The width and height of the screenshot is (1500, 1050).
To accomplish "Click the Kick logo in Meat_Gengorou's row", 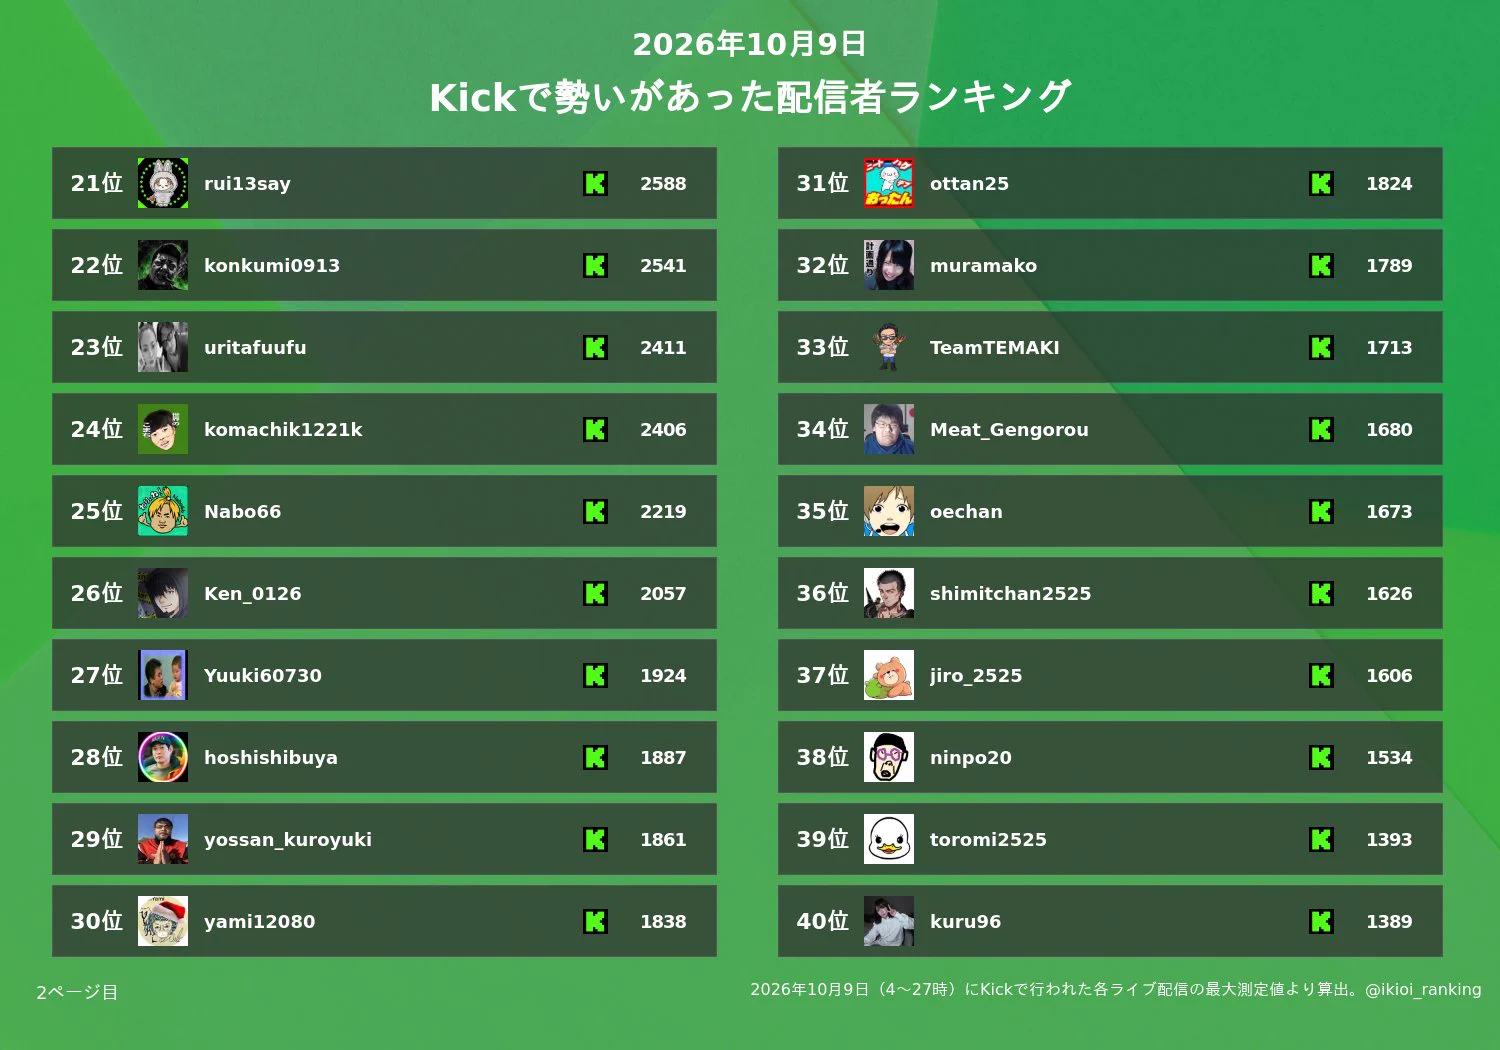I will 1321,429.
